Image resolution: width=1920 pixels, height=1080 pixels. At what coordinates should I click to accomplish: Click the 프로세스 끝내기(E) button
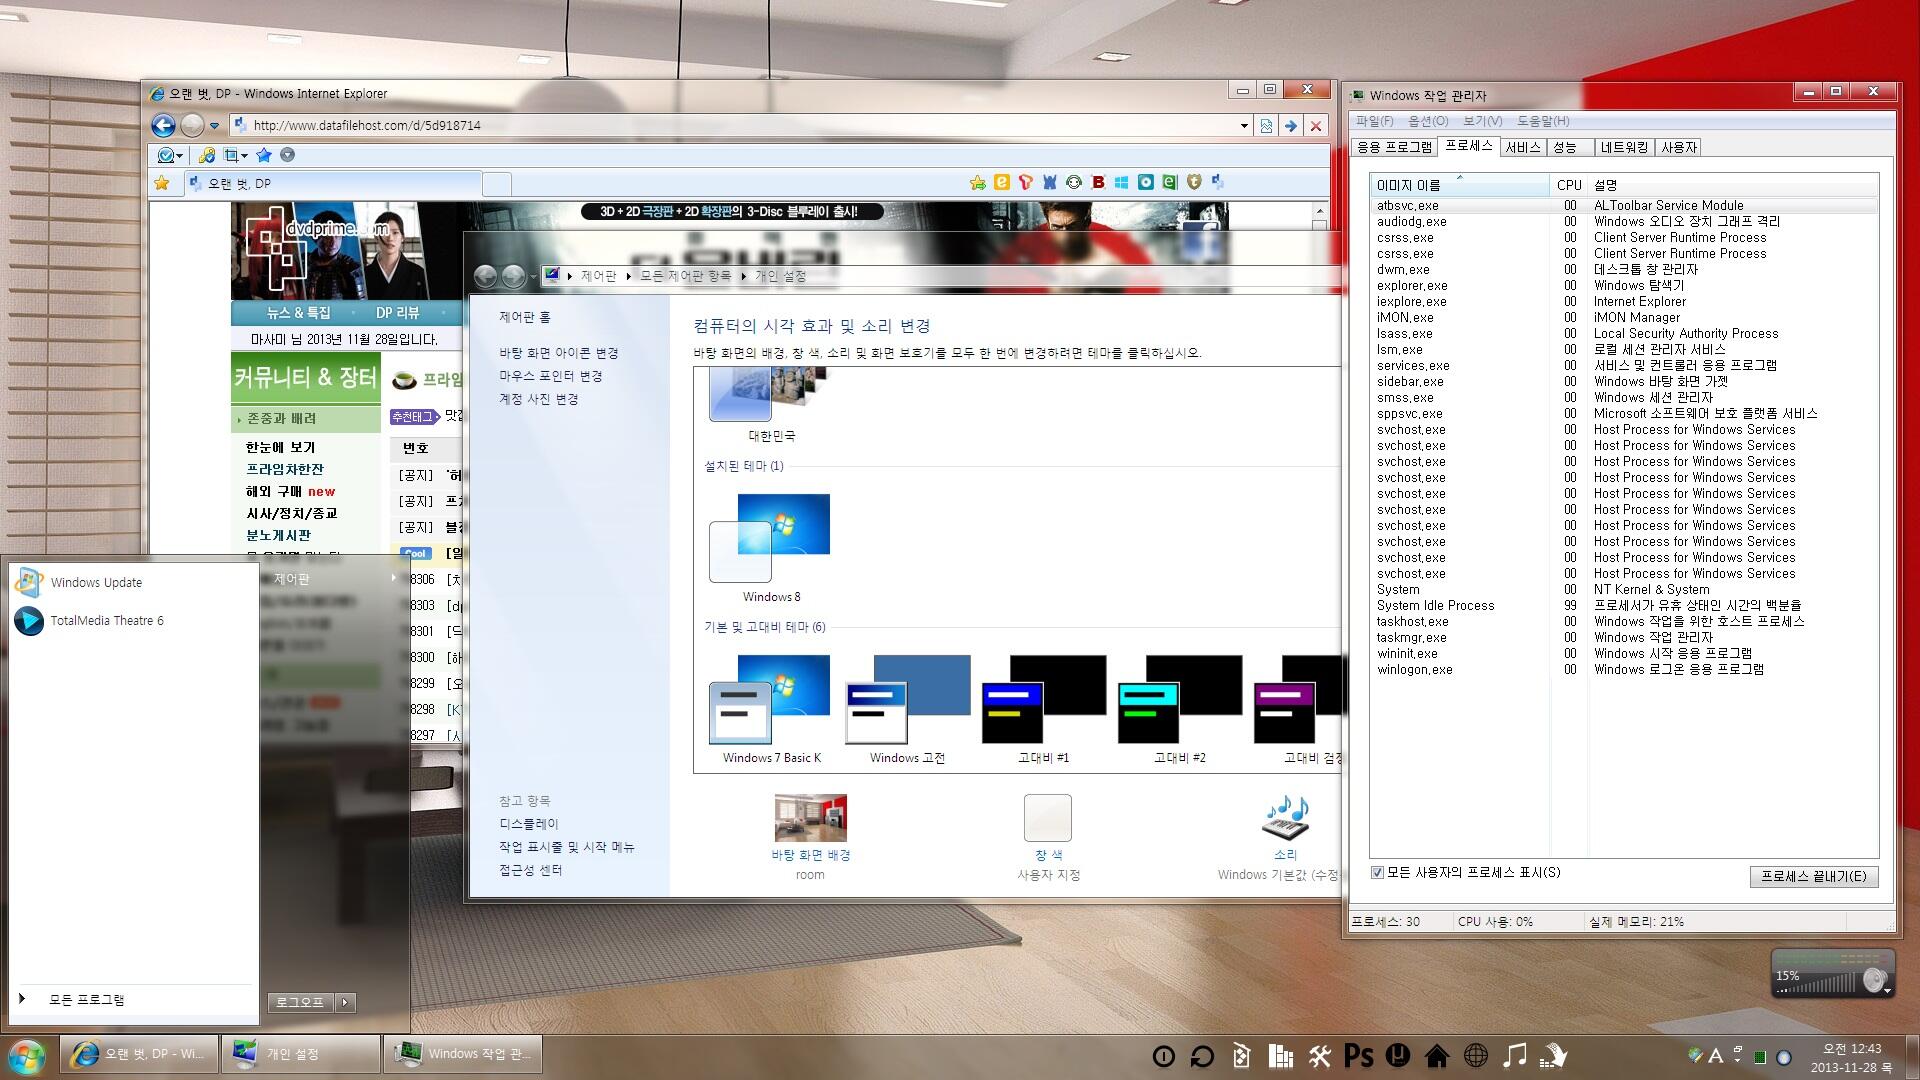[x=1813, y=876]
